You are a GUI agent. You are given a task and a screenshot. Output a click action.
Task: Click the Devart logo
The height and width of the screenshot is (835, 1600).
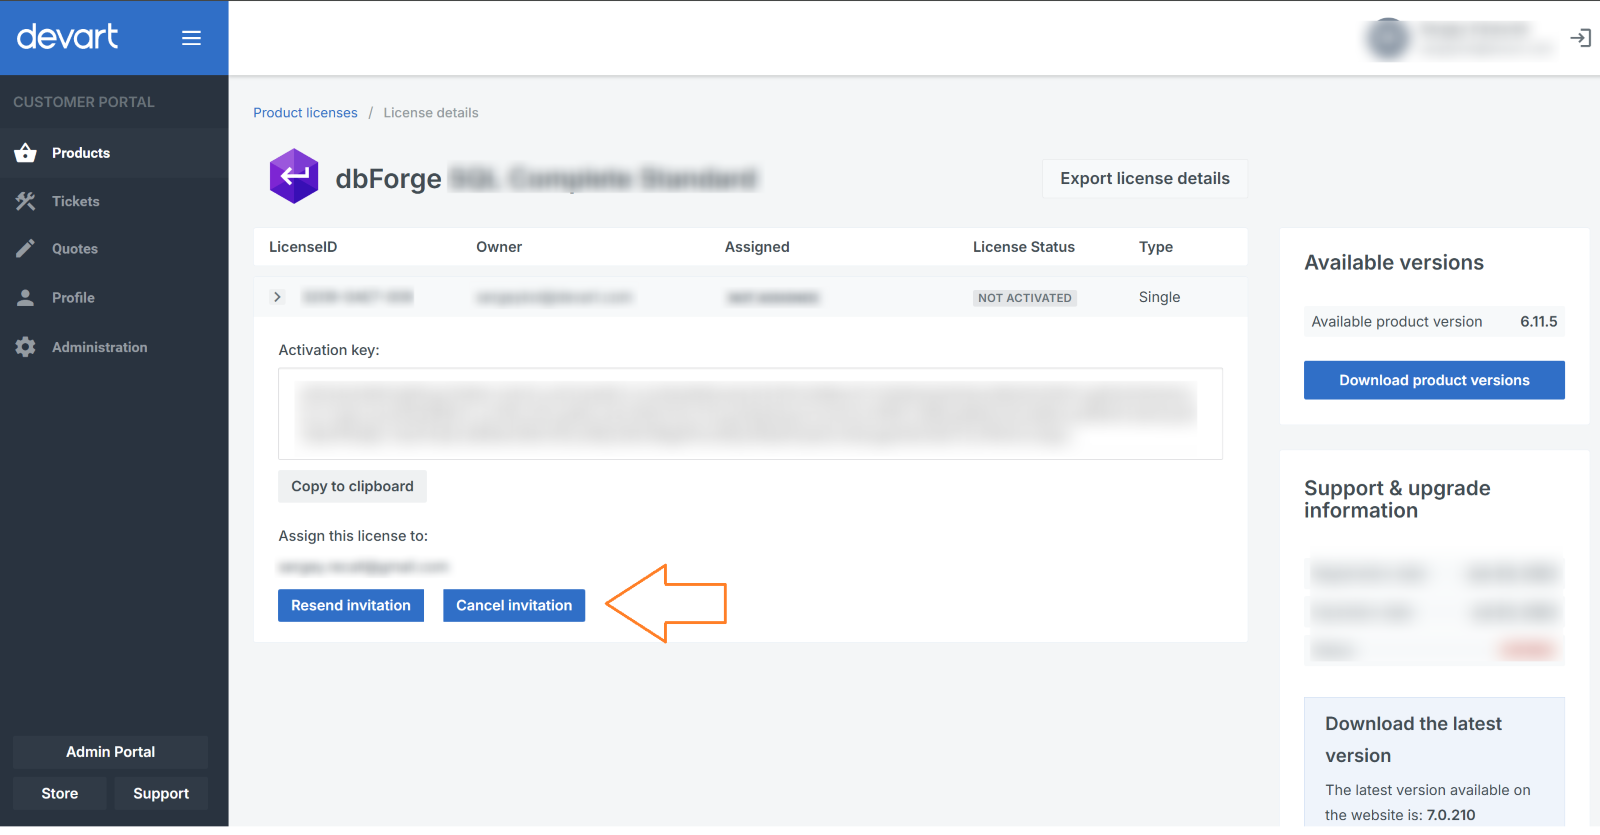(67, 37)
